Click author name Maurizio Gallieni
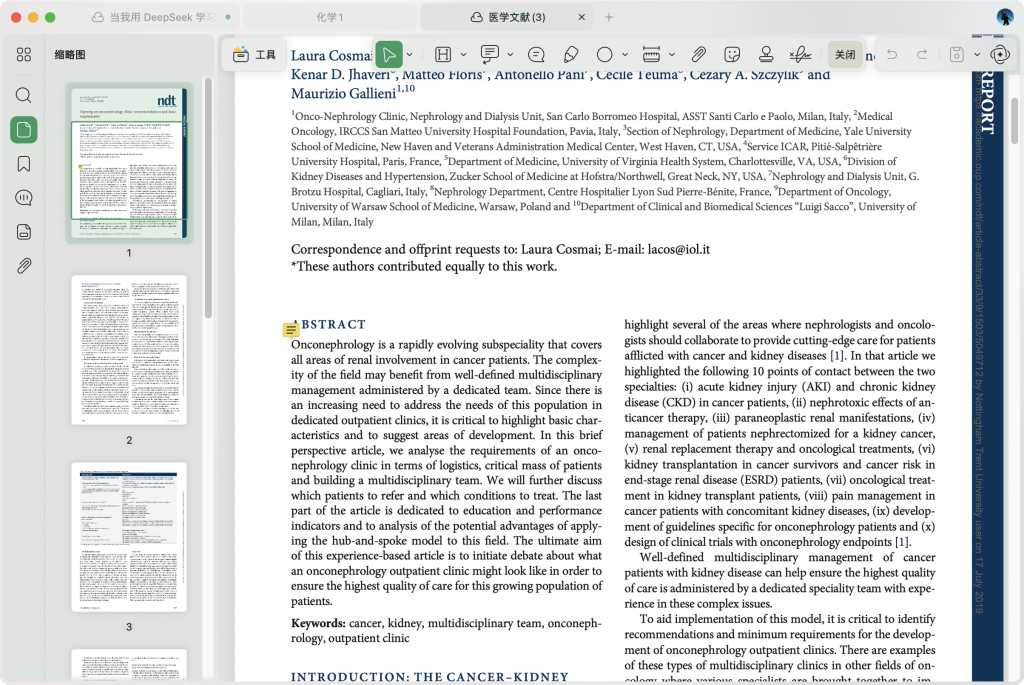The image size is (1024, 685). click(344, 93)
